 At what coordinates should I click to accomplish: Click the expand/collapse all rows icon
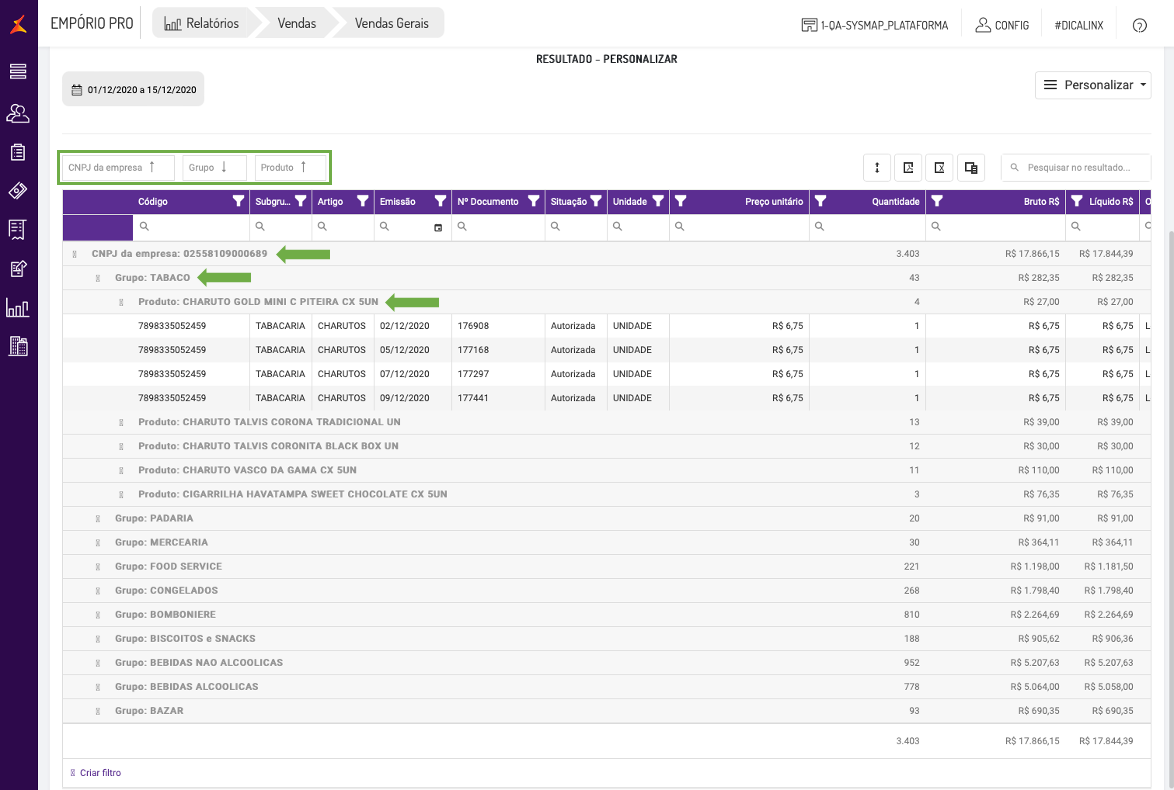tap(877, 168)
